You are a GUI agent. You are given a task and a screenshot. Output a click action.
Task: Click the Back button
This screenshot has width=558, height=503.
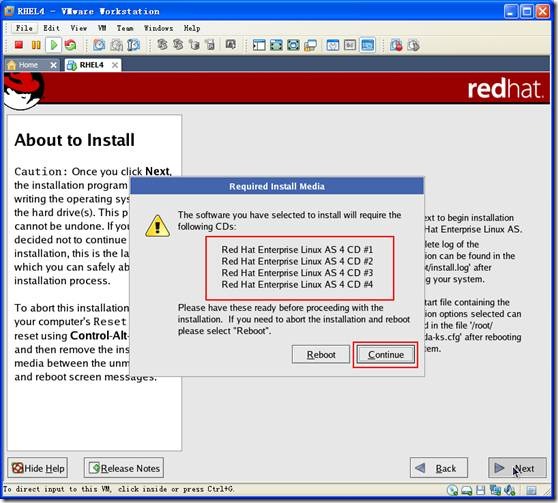(x=439, y=468)
